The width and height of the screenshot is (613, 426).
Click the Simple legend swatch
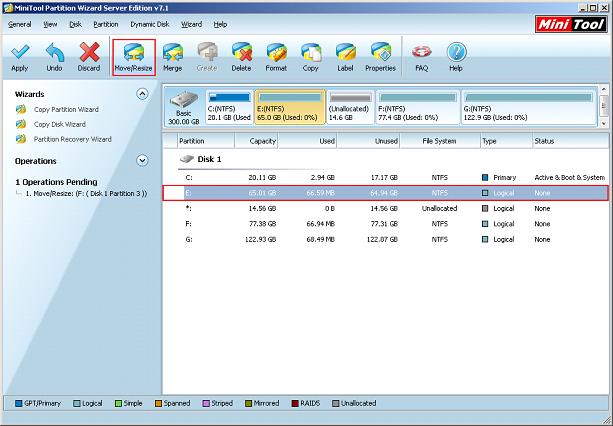pos(118,403)
